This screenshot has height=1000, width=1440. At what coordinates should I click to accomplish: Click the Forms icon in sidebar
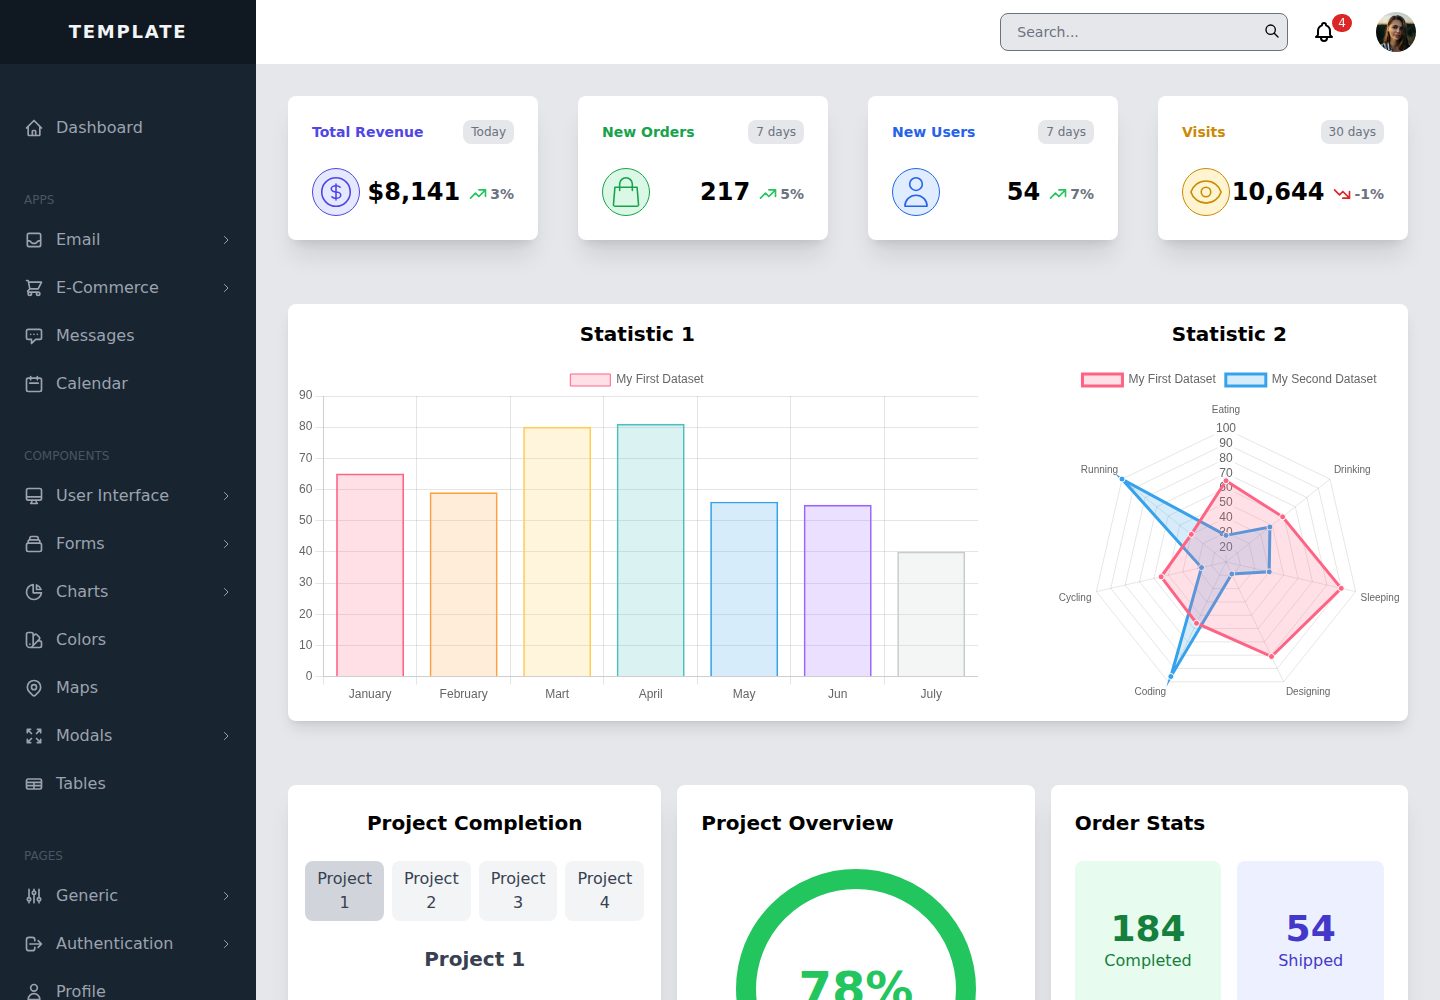[x=34, y=544]
